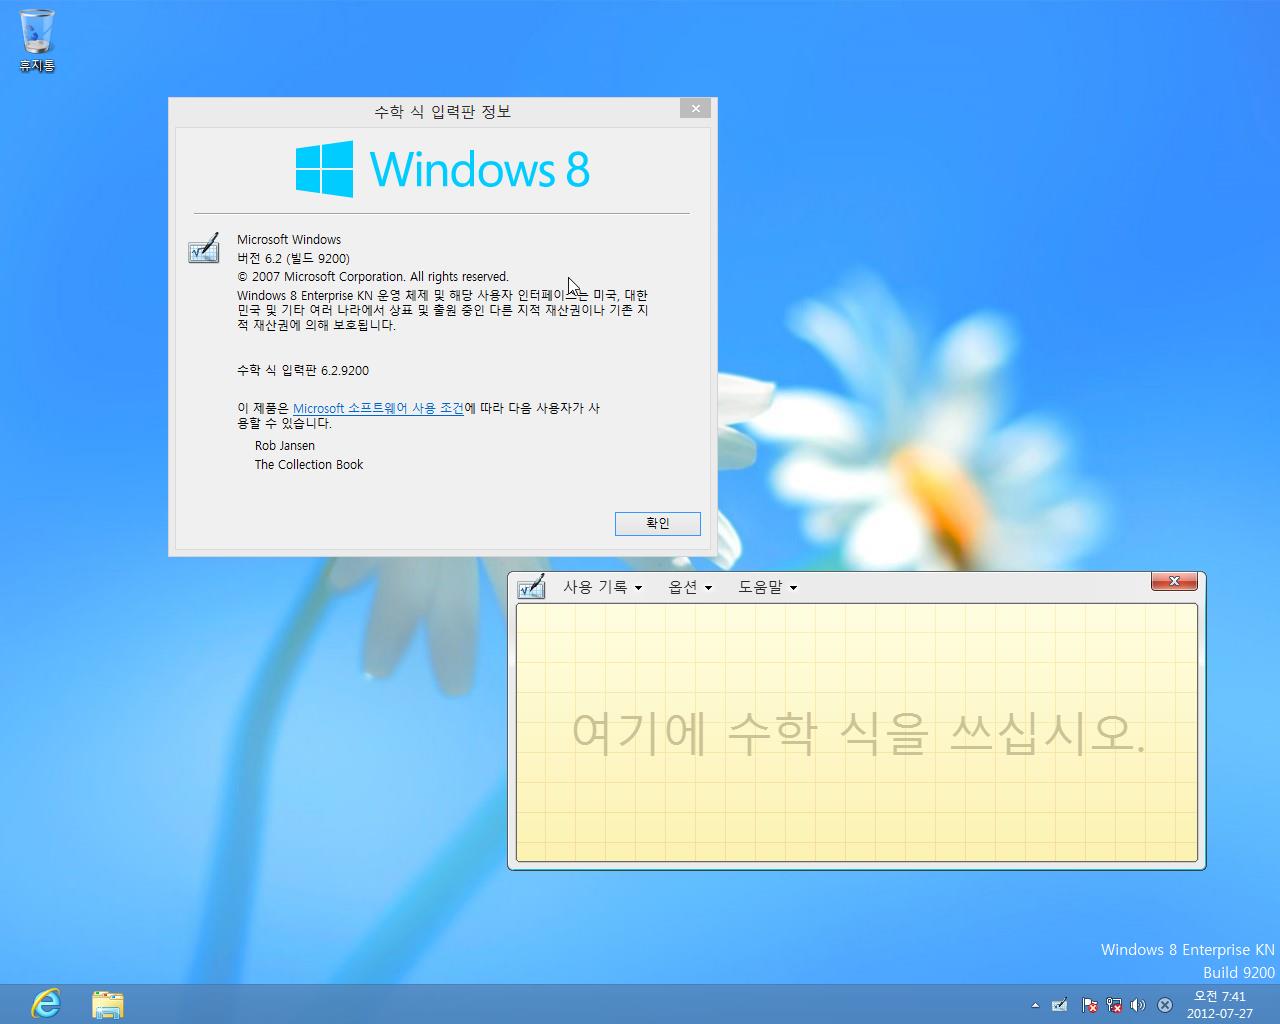
Task: Close the 수학 식 입력판 정보 dialog
Action: pos(695,108)
